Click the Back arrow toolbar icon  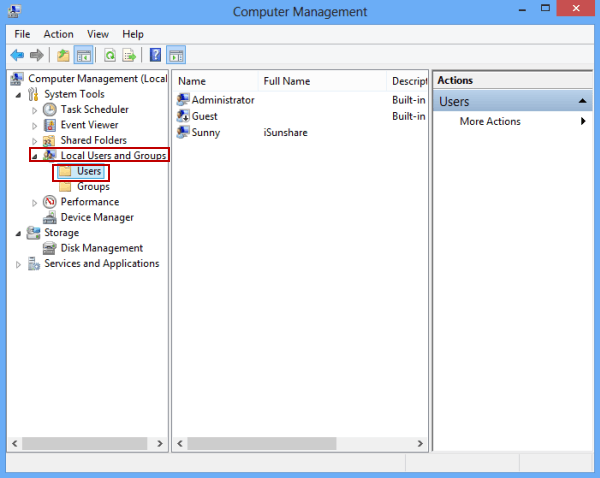pyautogui.click(x=17, y=55)
